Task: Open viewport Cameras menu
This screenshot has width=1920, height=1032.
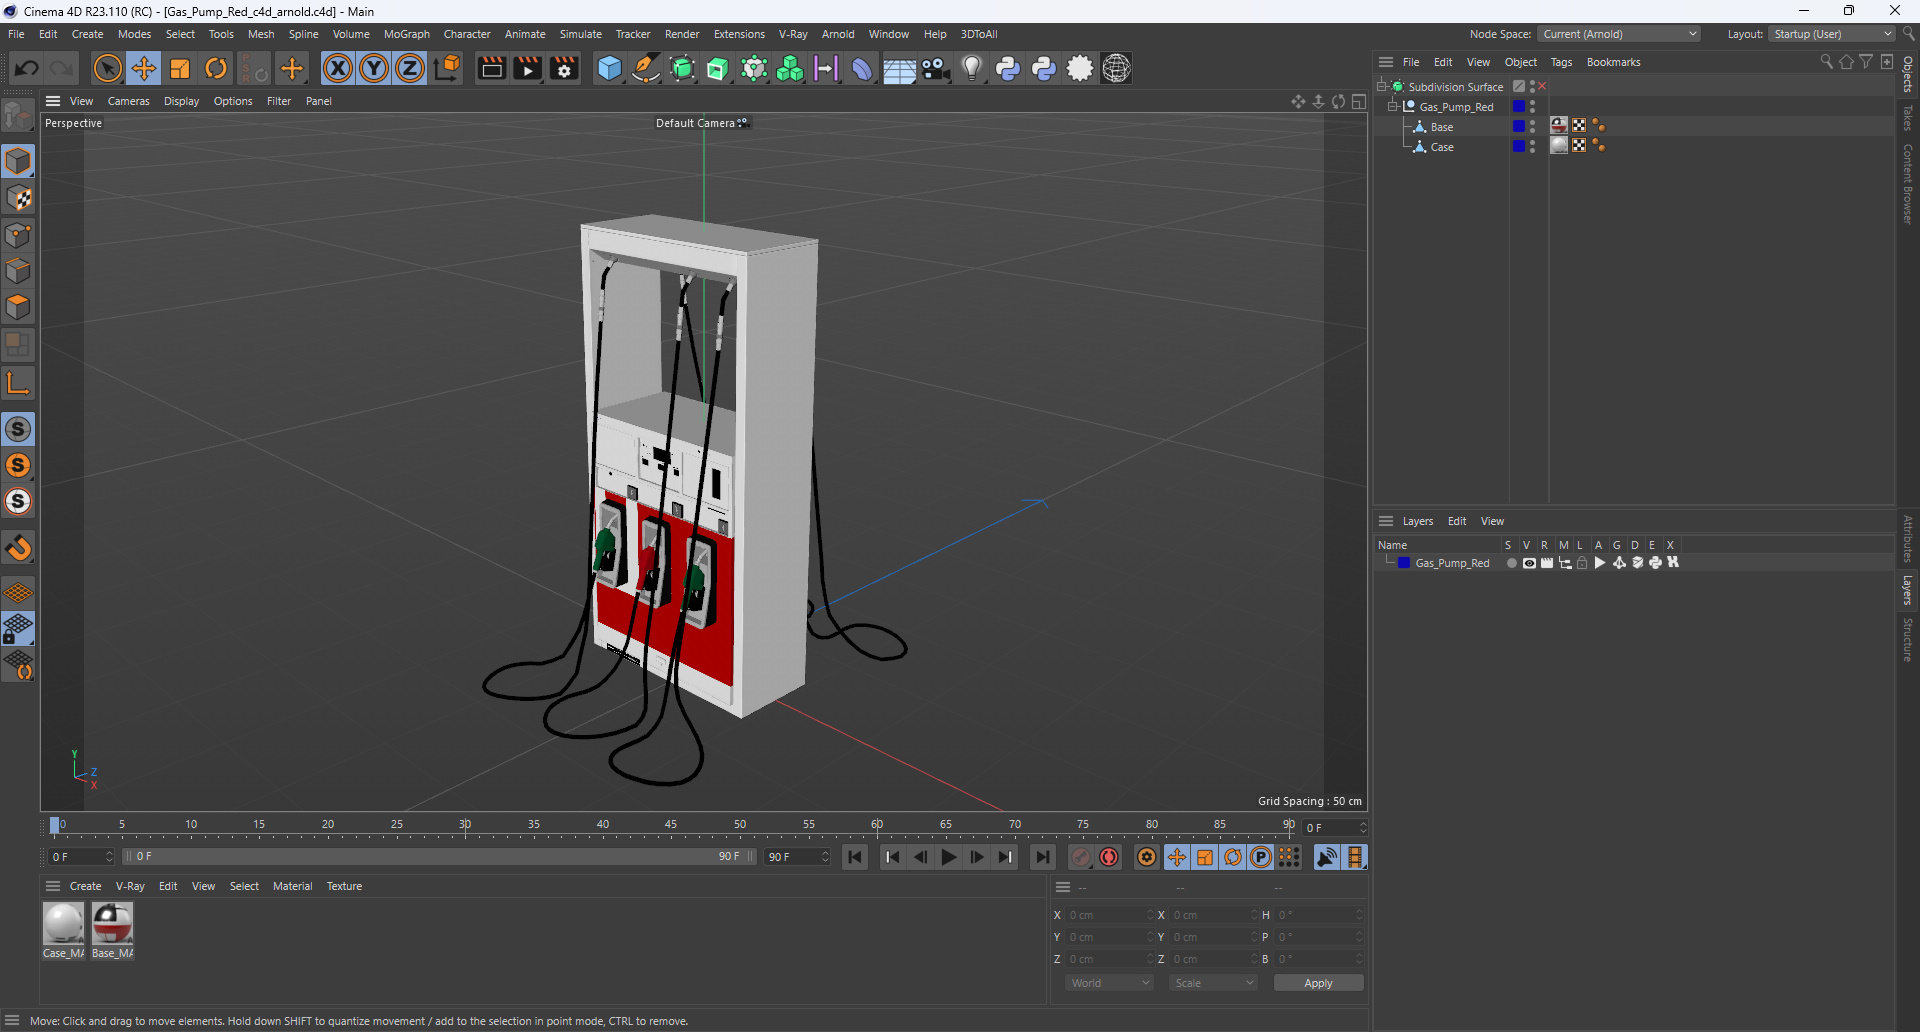Action: [x=129, y=101]
